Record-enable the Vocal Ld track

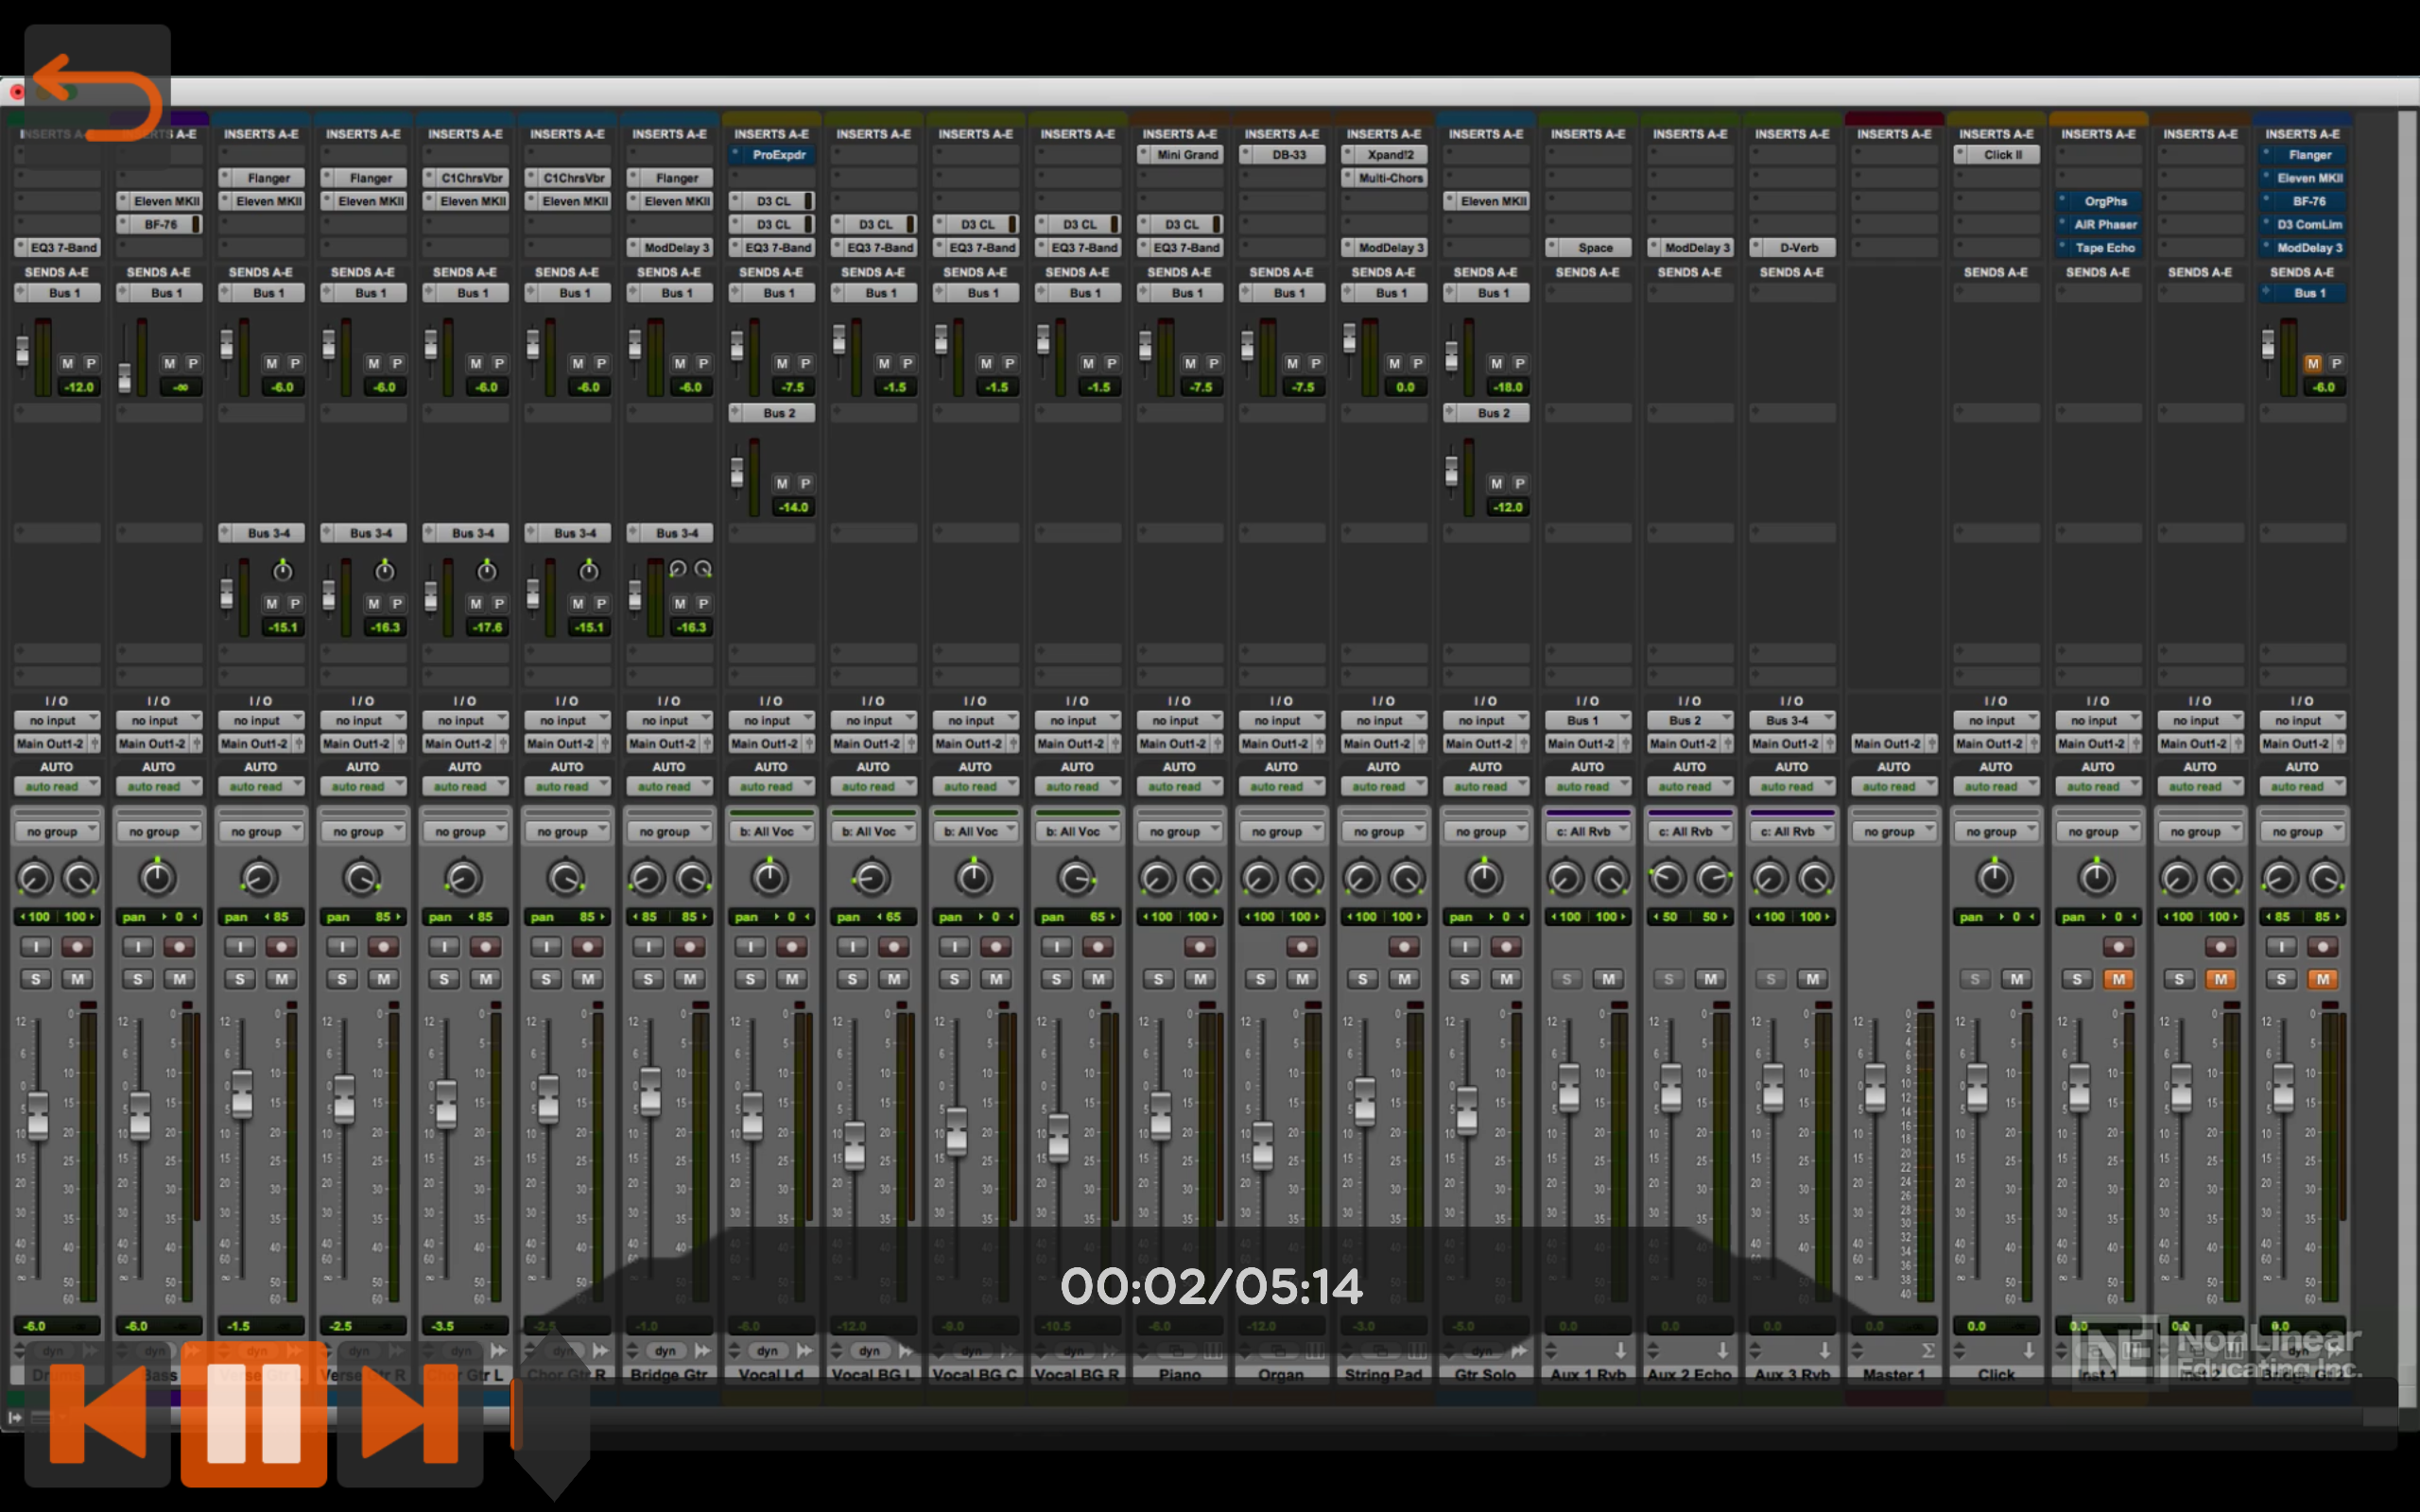coord(792,946)
